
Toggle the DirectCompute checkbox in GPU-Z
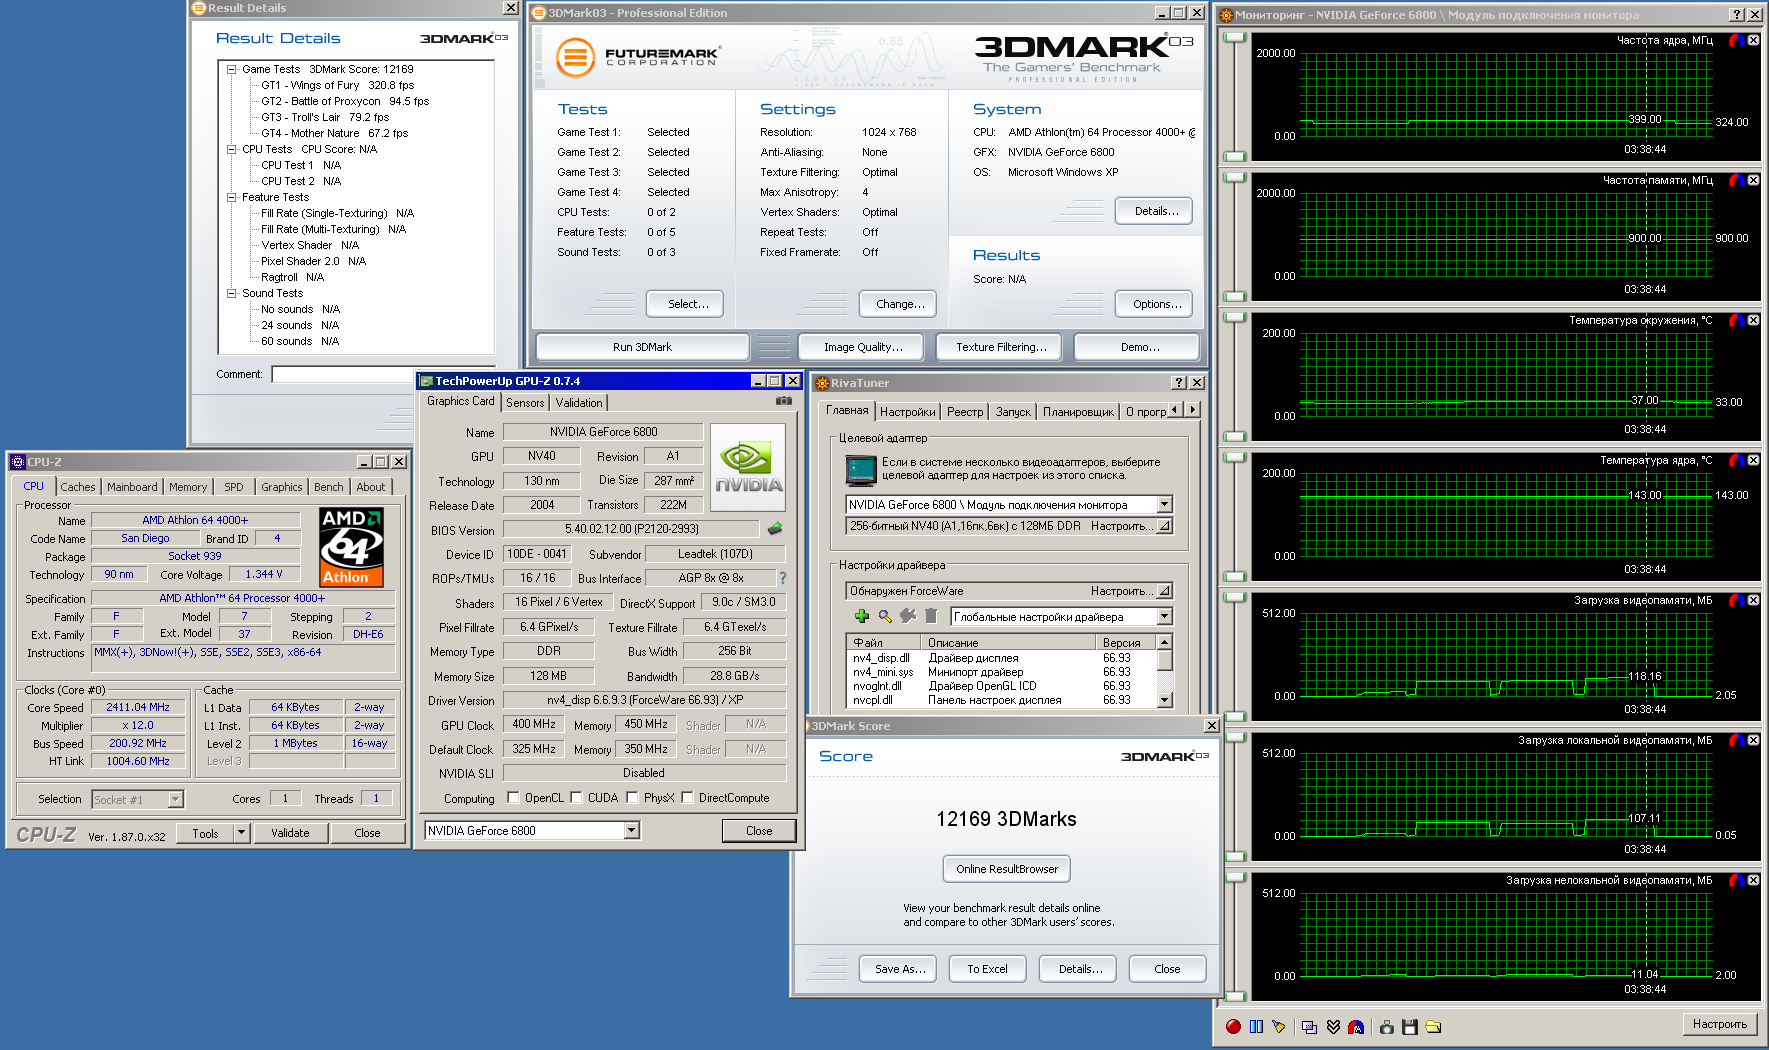[x=687, y=798]
